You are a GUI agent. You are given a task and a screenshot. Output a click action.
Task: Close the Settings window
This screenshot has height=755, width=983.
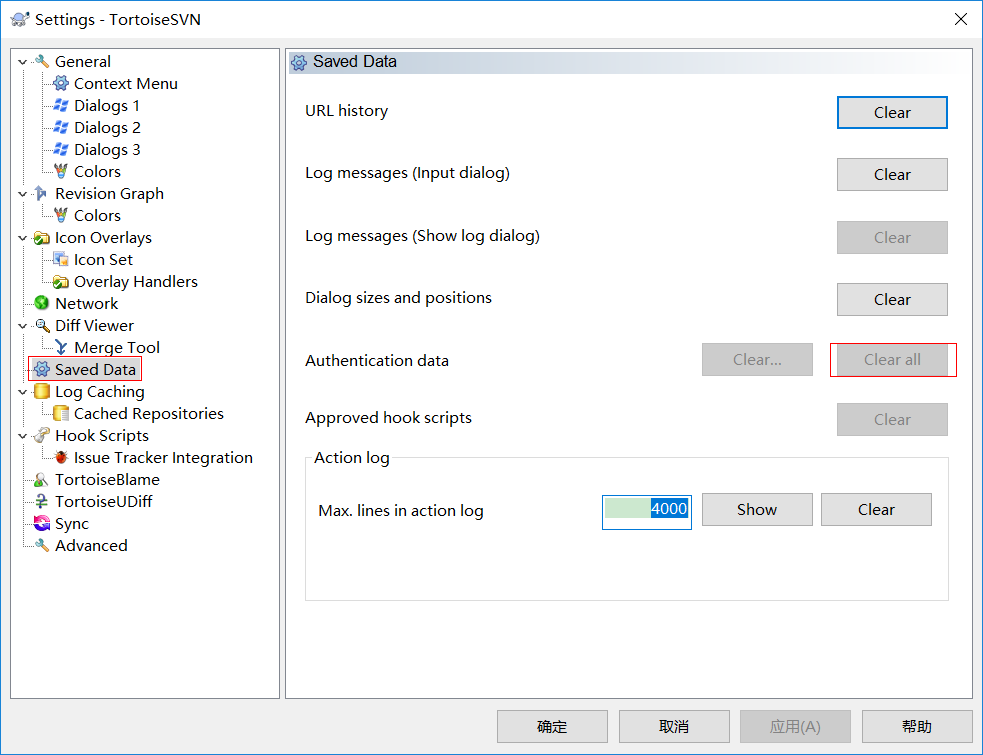point(960,19)
